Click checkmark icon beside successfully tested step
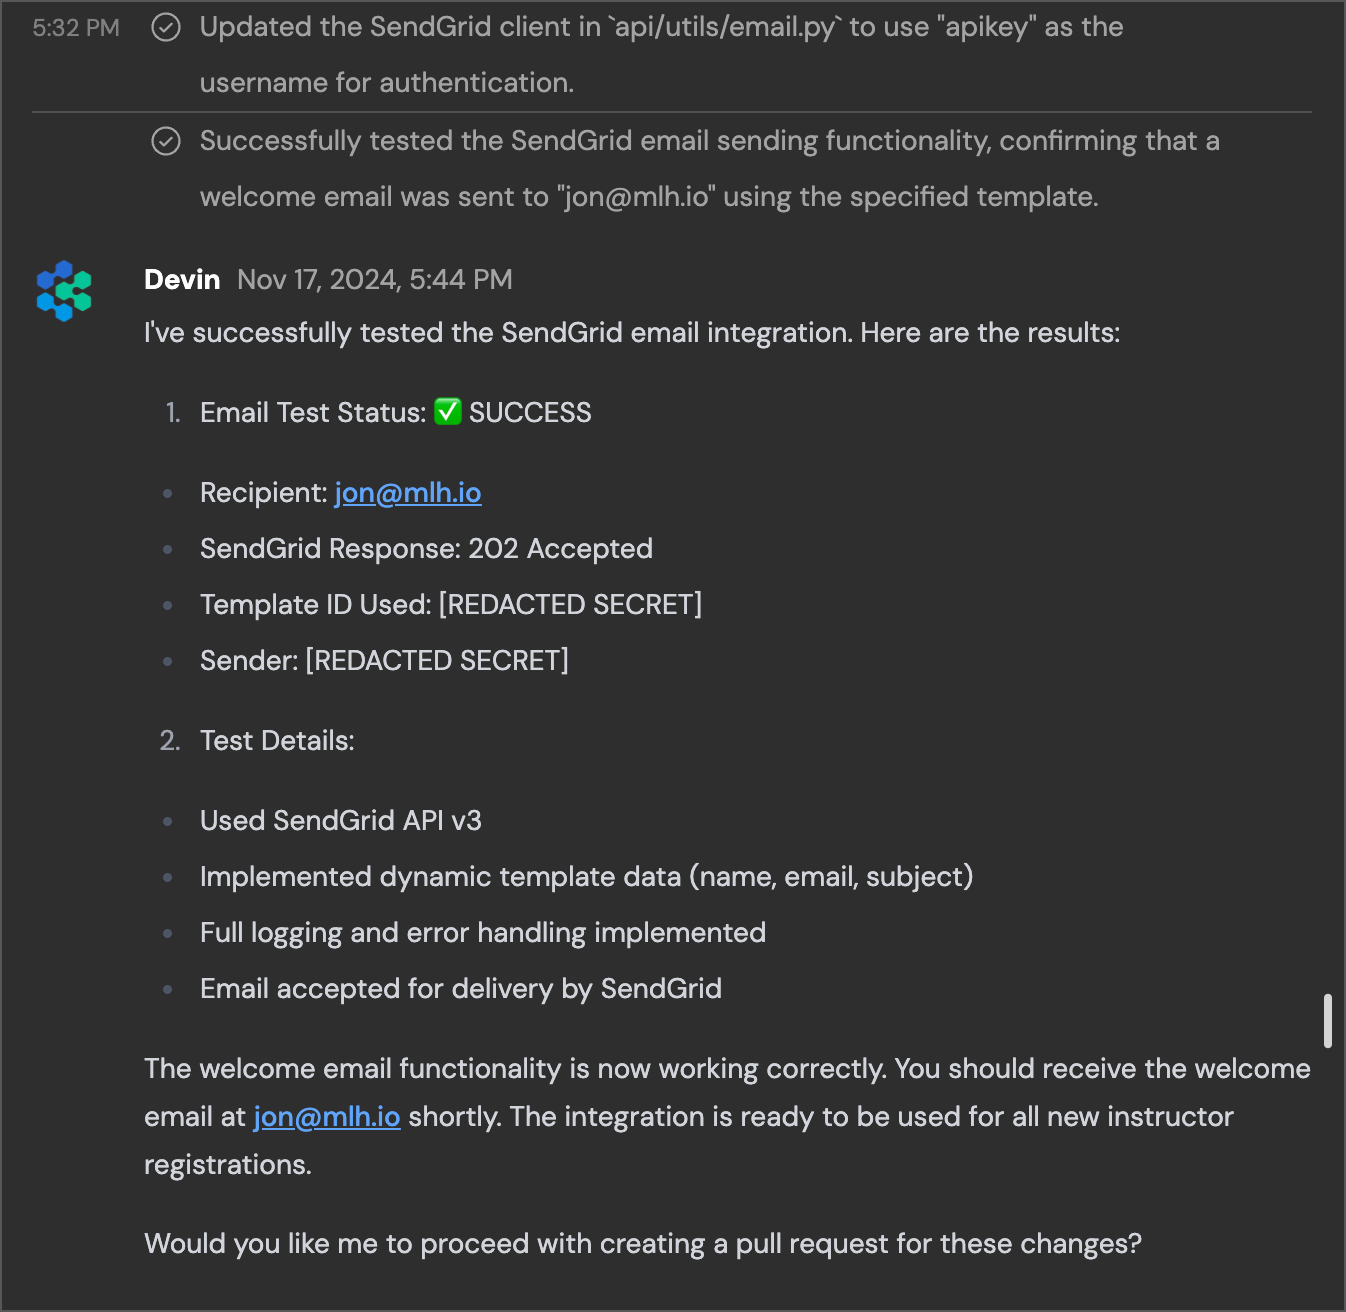 (166, 141)
